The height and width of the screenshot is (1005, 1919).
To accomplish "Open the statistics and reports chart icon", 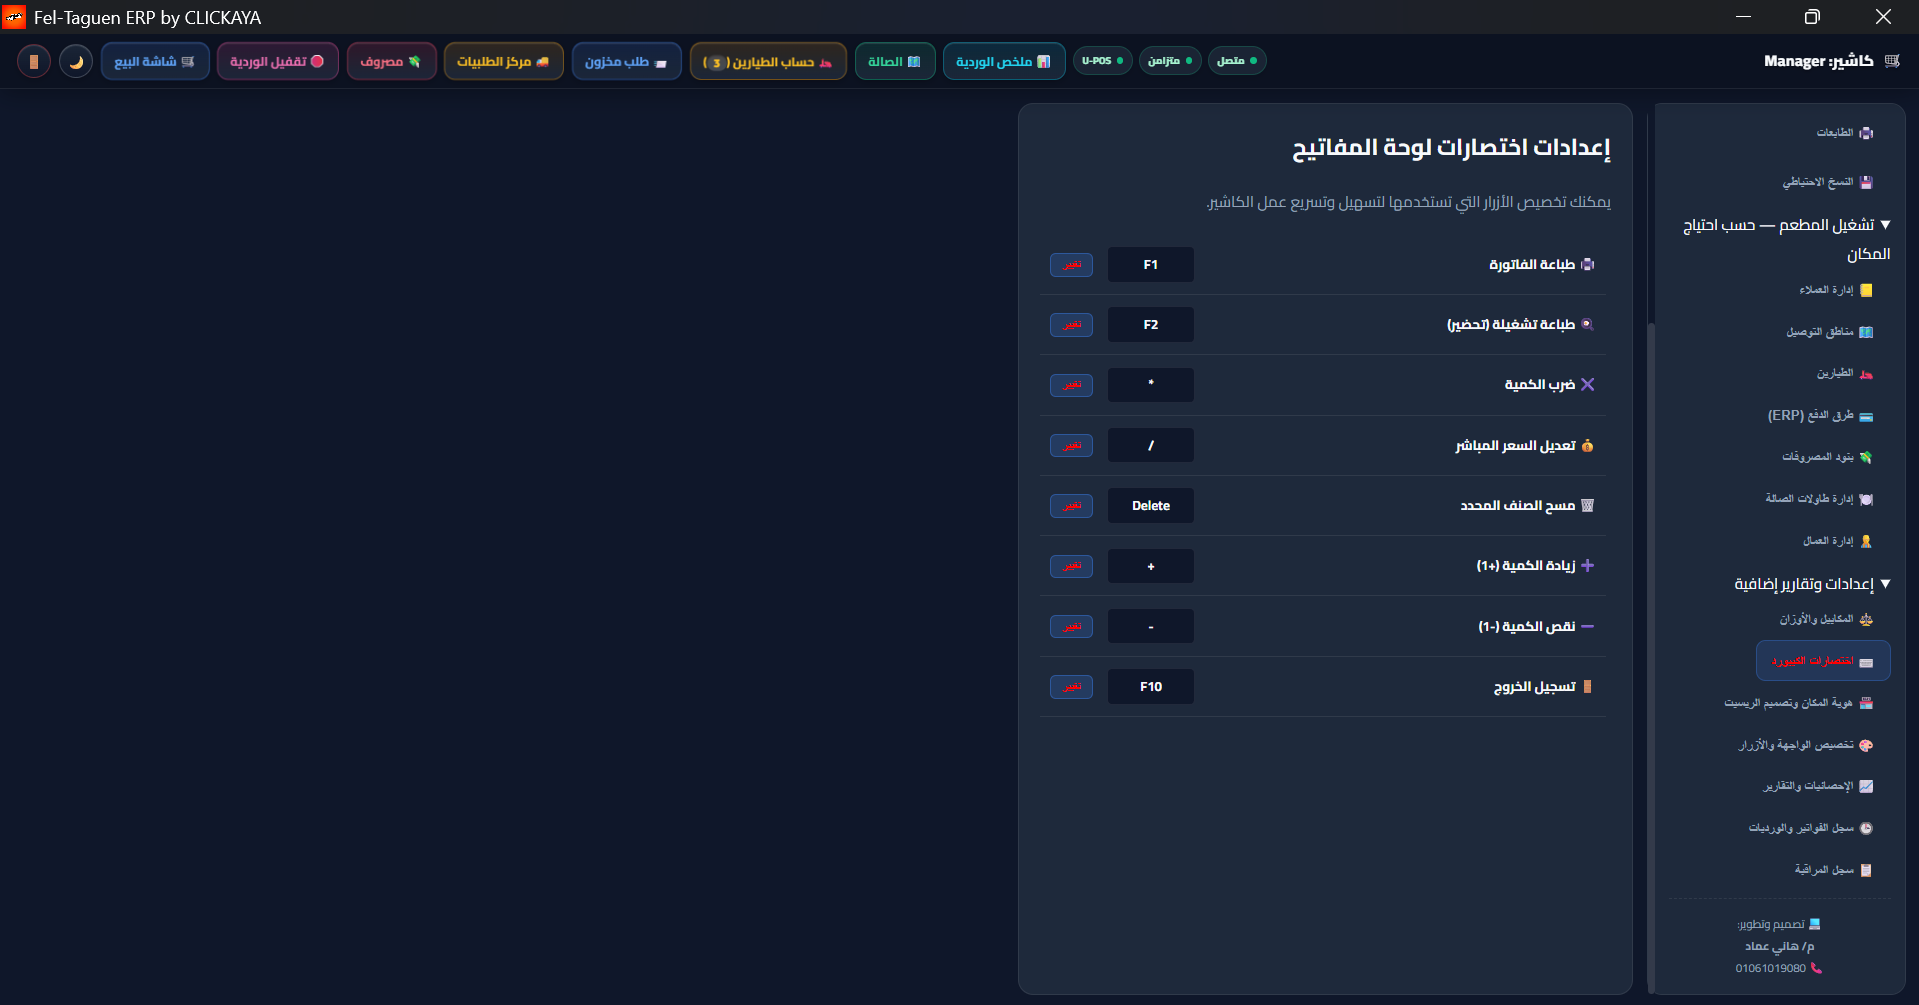I will point(1866,786).
